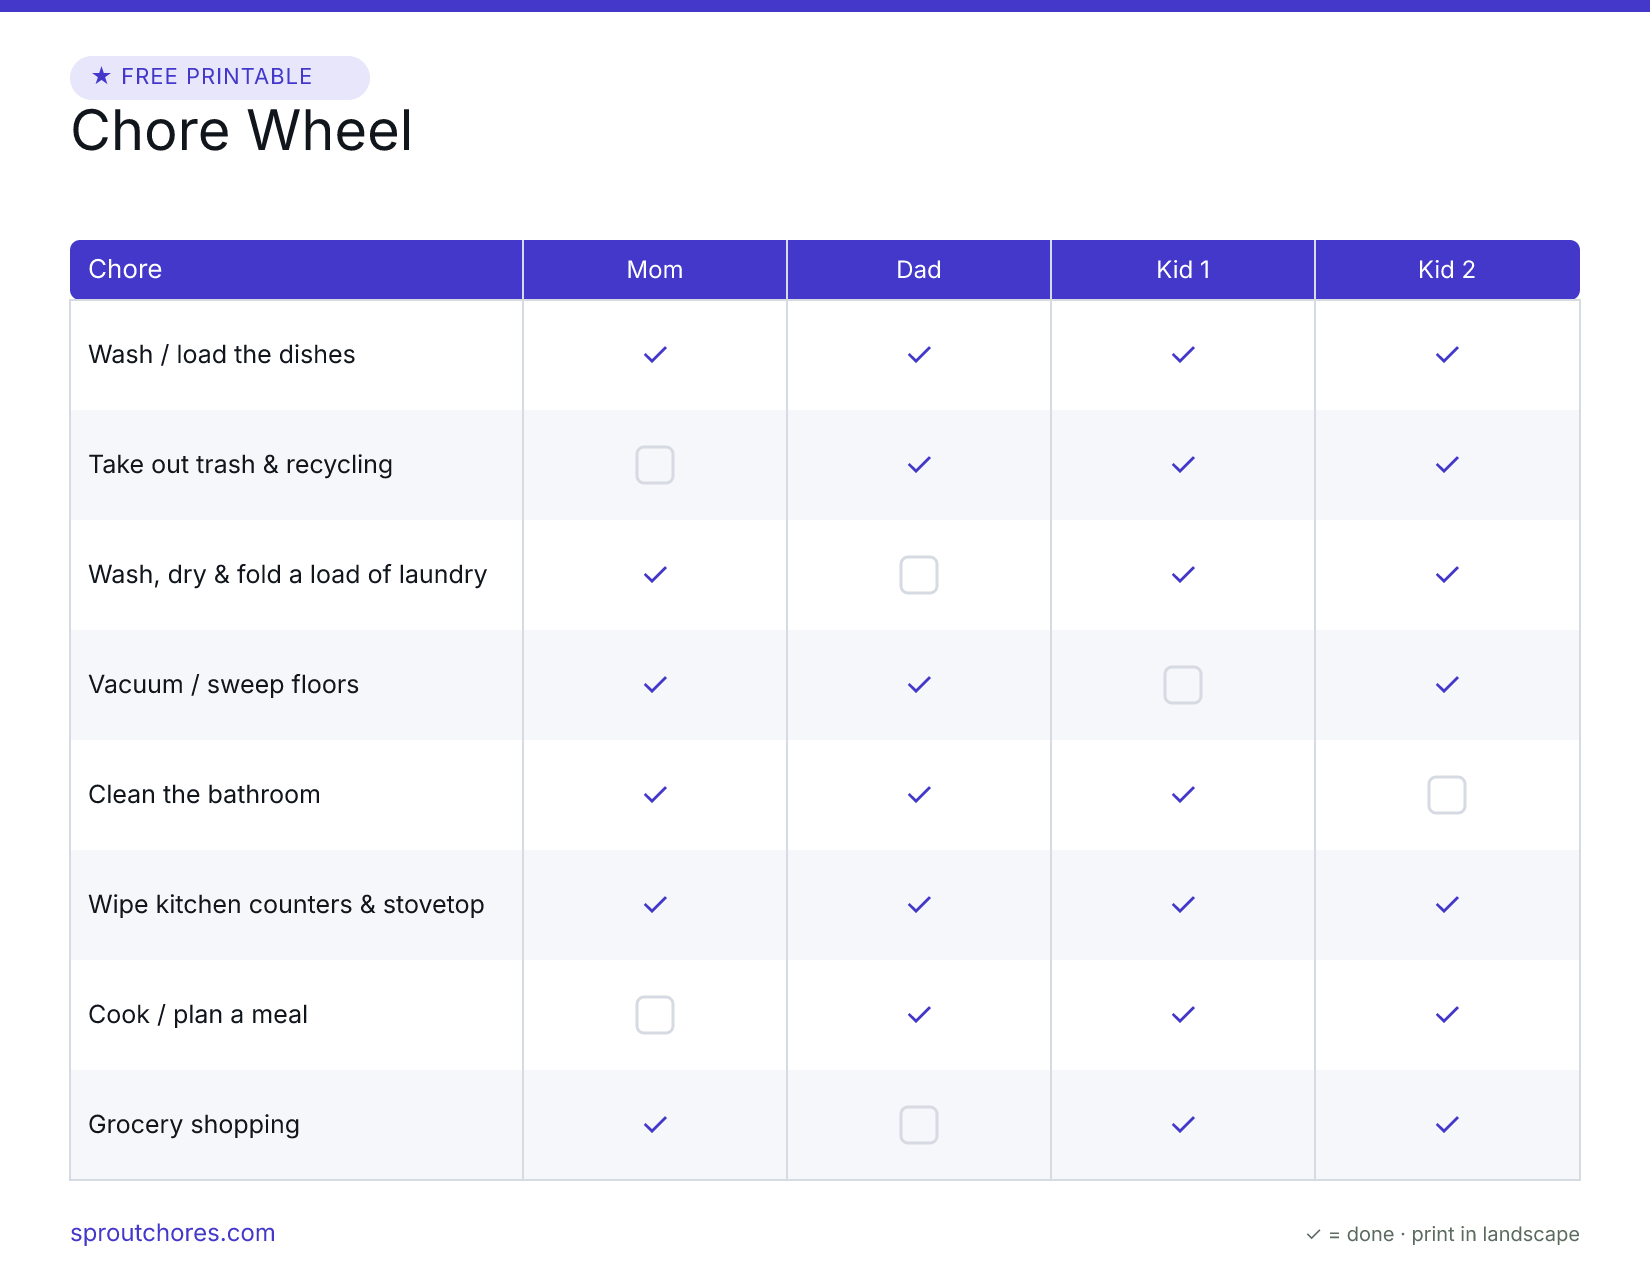1650x1275 pixels.
Task: Select the 'Take out trash & recycling' label
Action: [x=240, y=465]
